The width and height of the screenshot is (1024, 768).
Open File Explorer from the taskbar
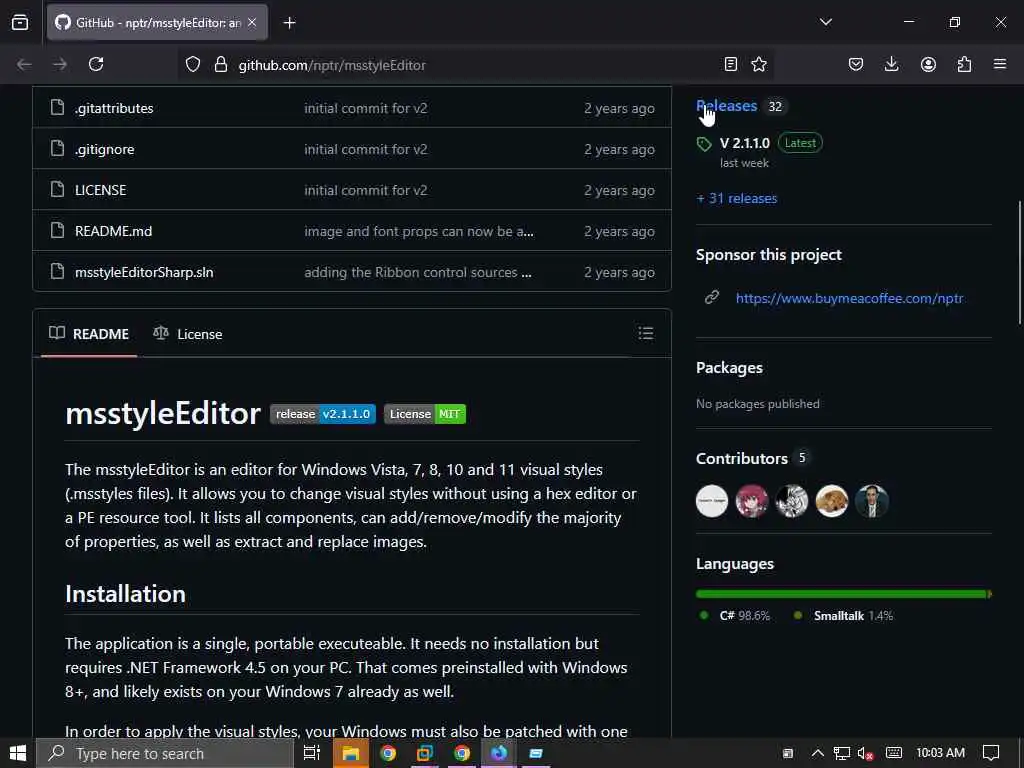351,753
